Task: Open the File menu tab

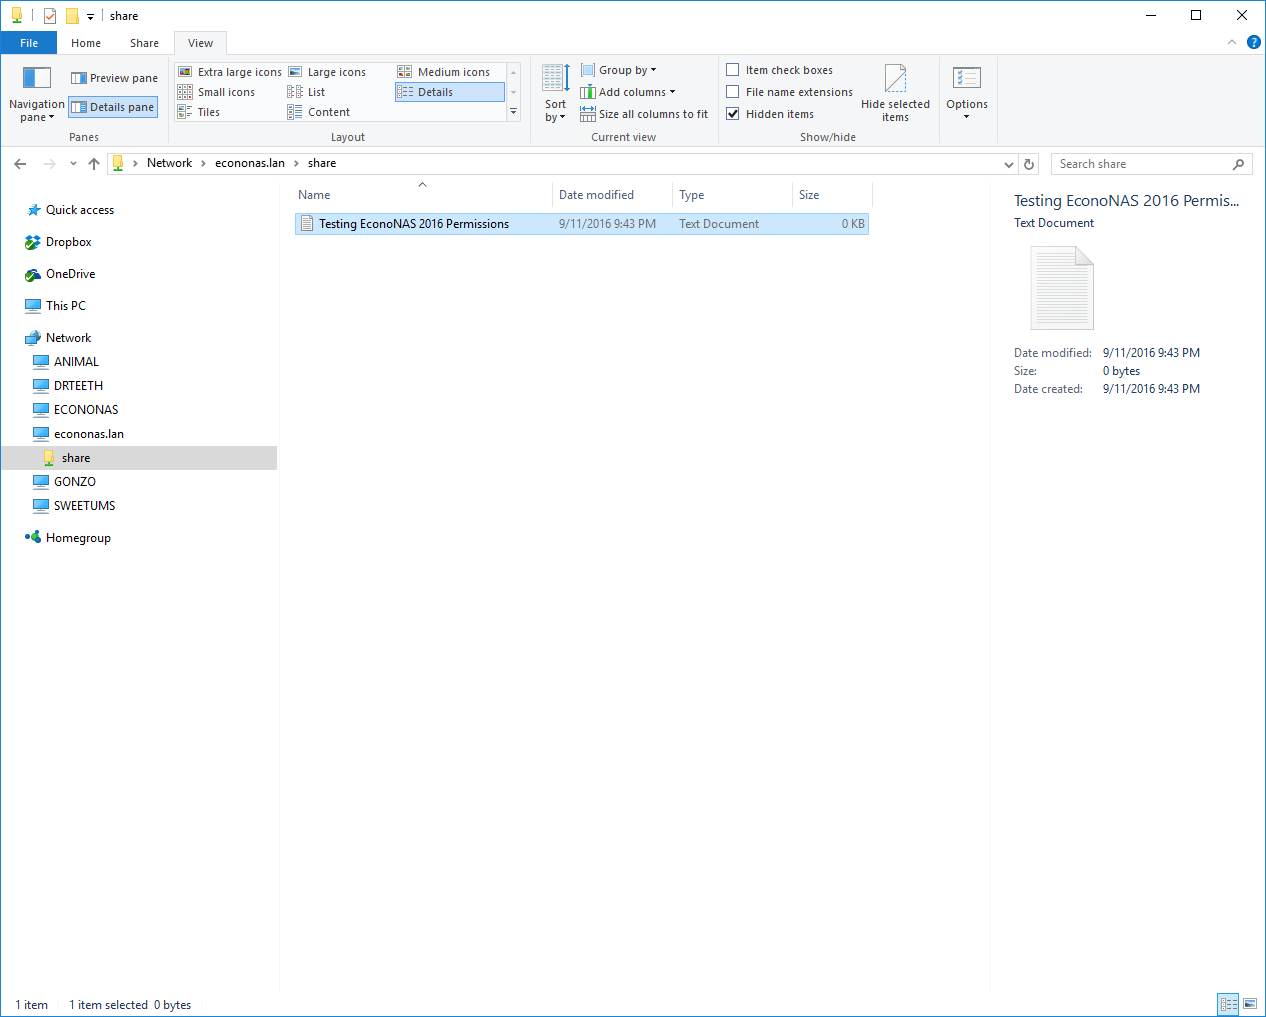Action: [x=29, y=43]
